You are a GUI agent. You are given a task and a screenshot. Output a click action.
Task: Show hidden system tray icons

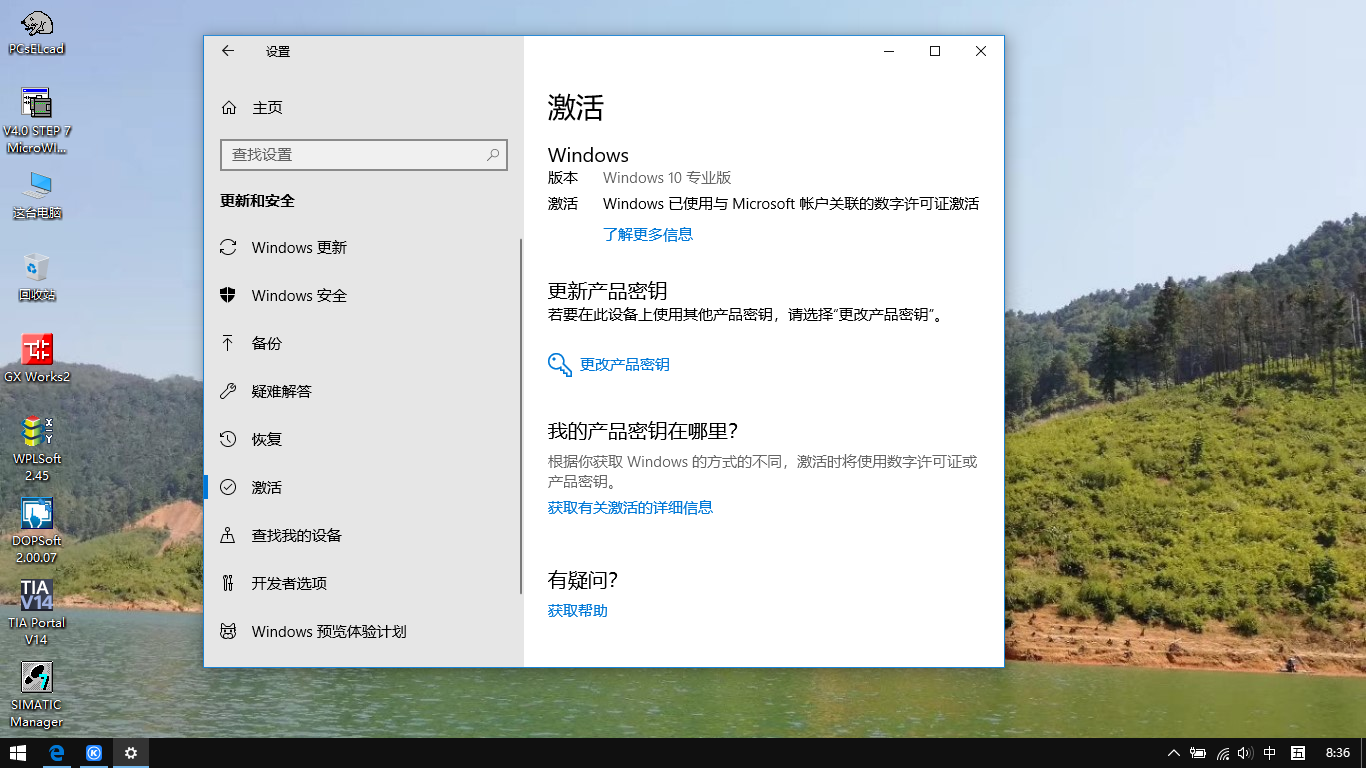tap(1173, 753)
